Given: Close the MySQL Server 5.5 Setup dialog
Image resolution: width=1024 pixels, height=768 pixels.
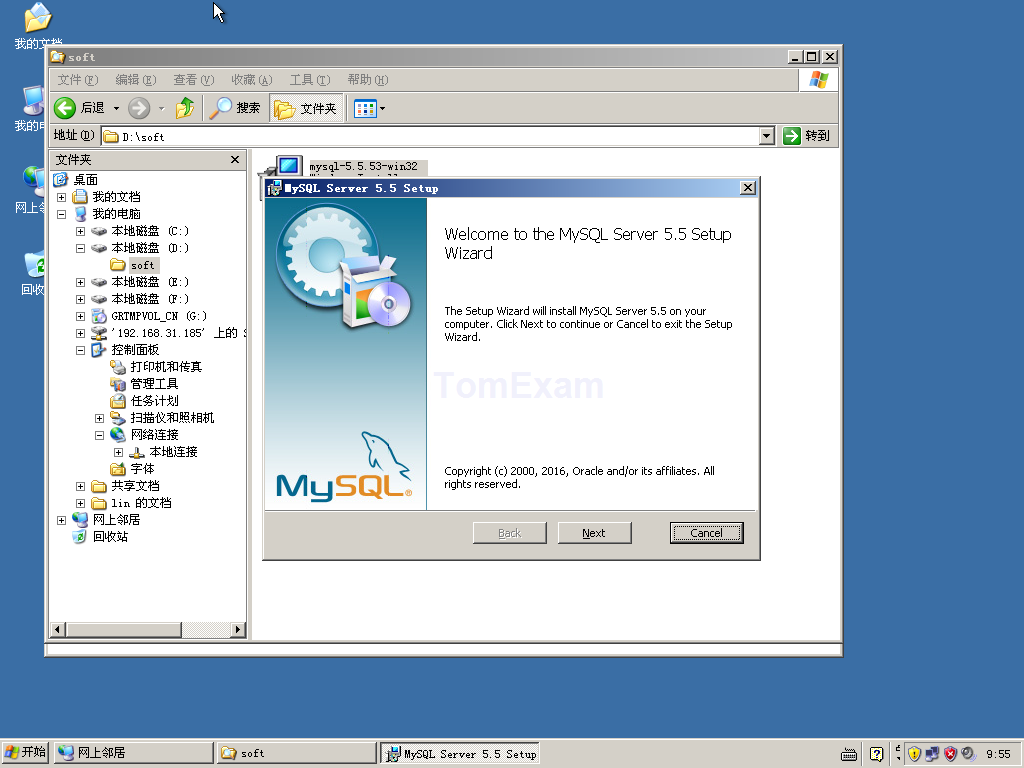Looking at the screenshot, I should coord(748,188).
